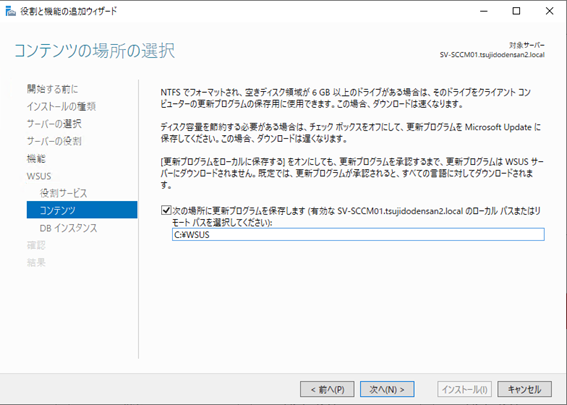Click the wizard icon in the title bar
This screenshot has height=405, width=567.
click(x=10, y=11)
